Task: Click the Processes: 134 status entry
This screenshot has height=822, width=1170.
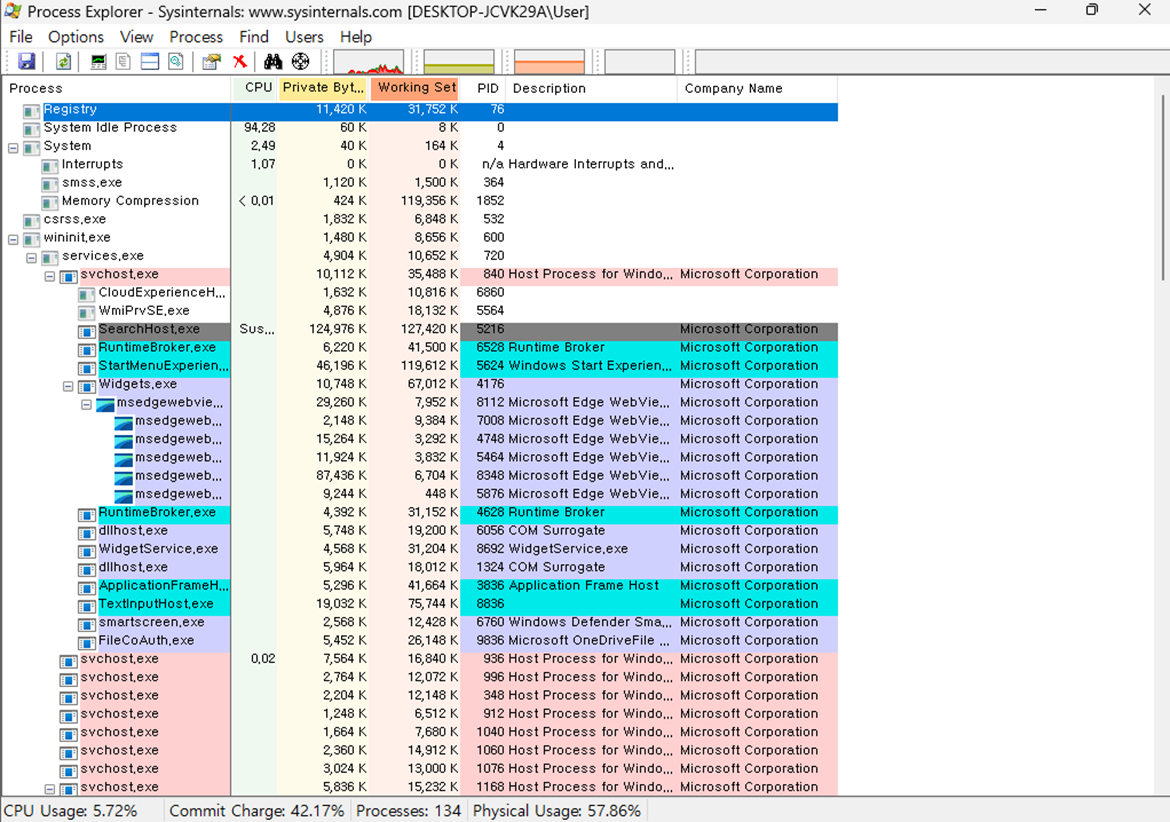Action: click(409, 811)
